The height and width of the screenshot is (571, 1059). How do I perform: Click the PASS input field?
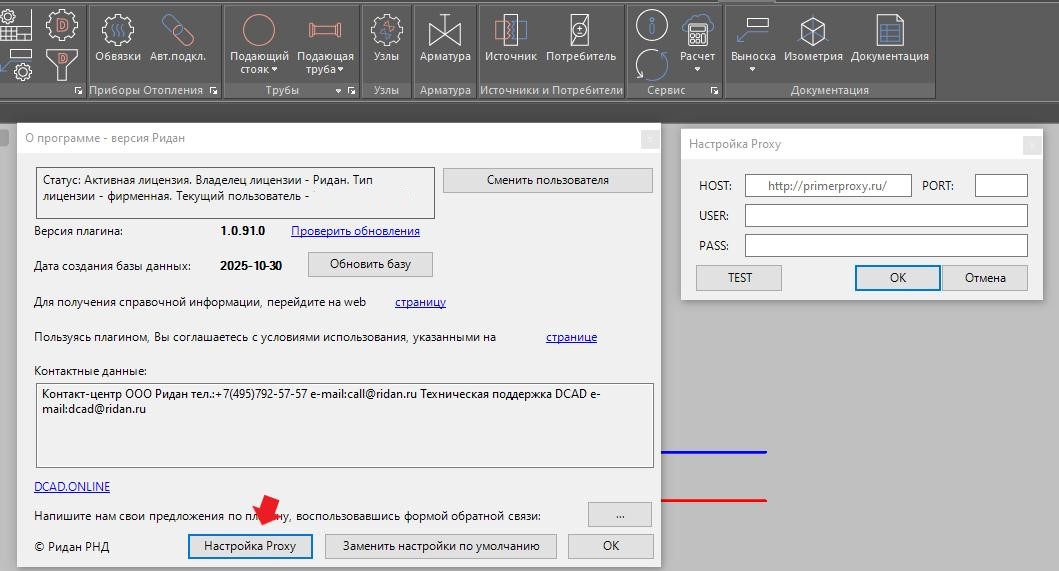point(886,245)
